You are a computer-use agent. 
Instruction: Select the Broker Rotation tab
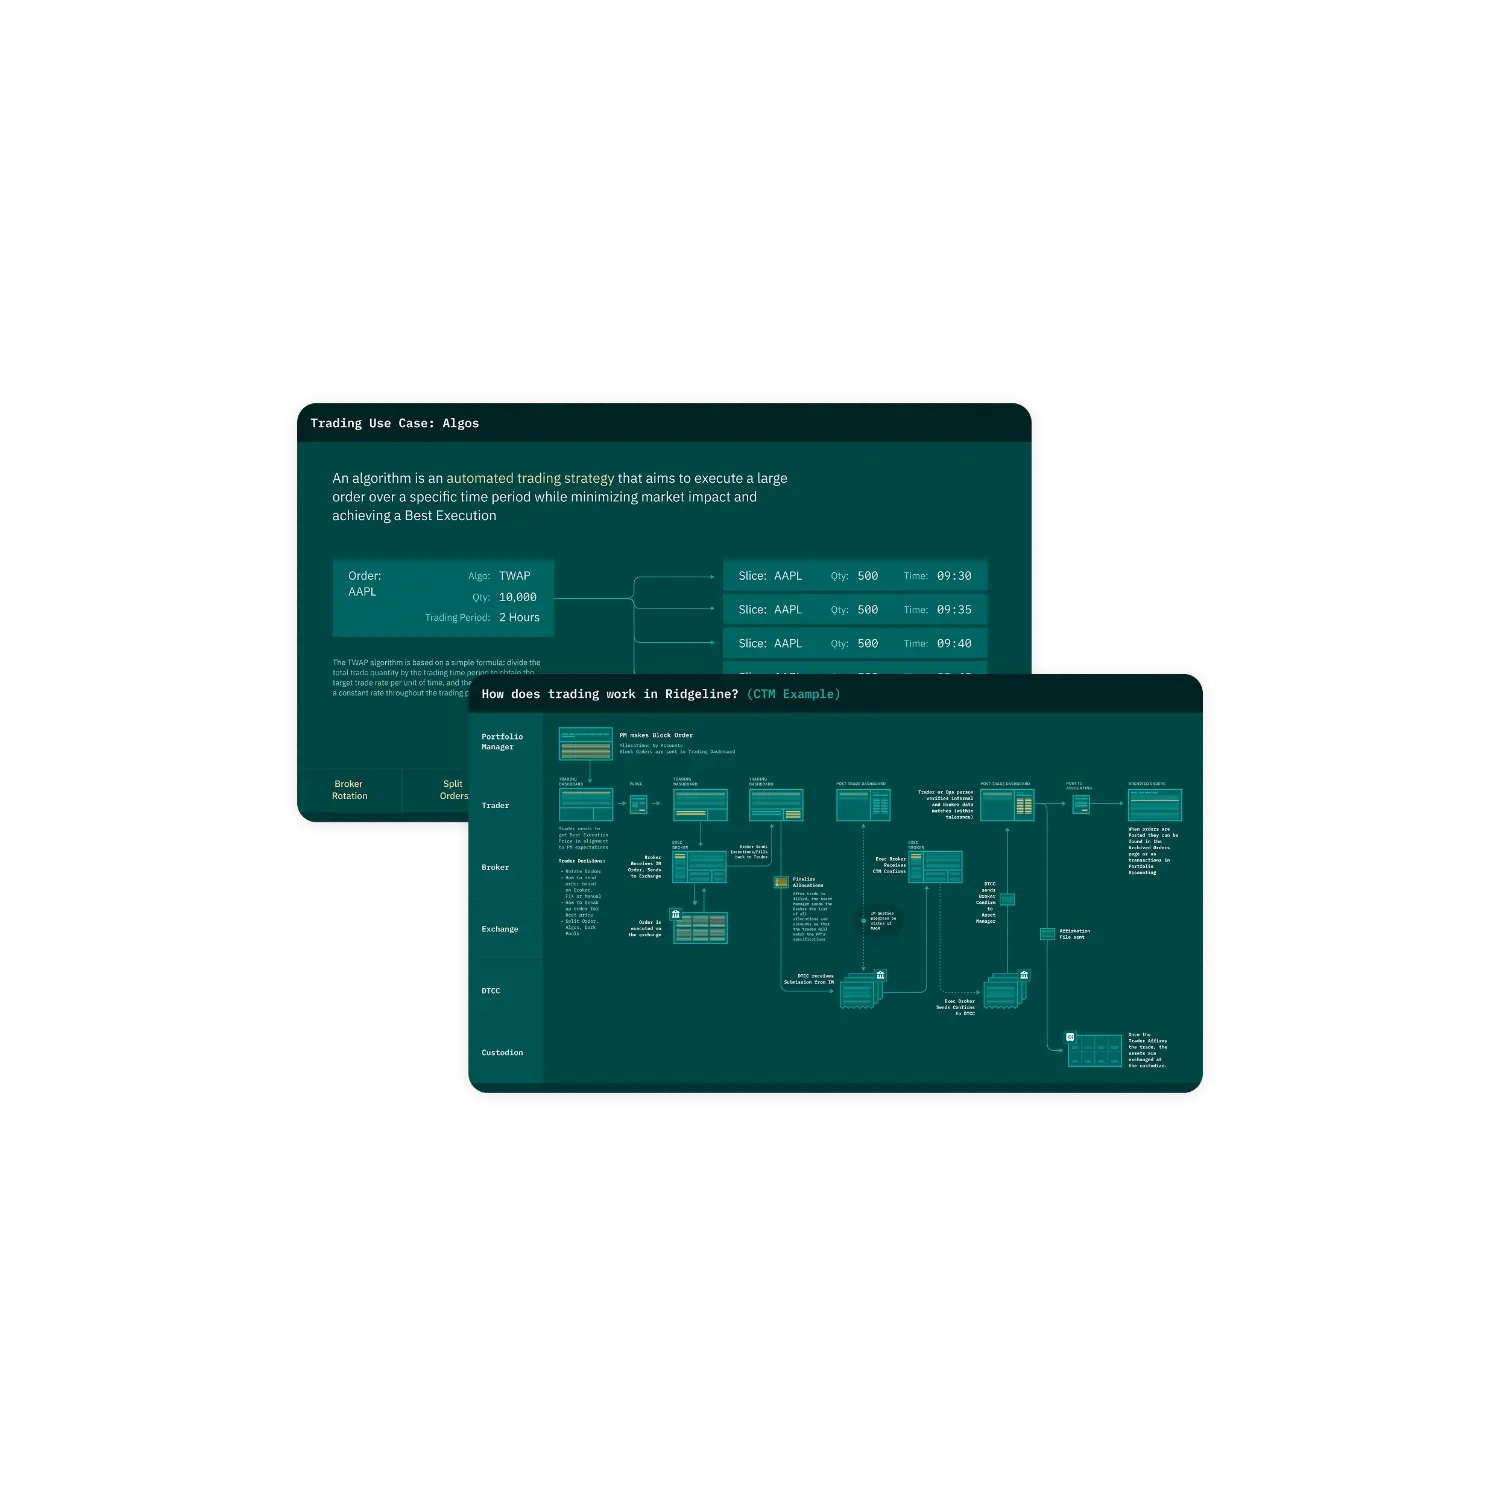349,790
